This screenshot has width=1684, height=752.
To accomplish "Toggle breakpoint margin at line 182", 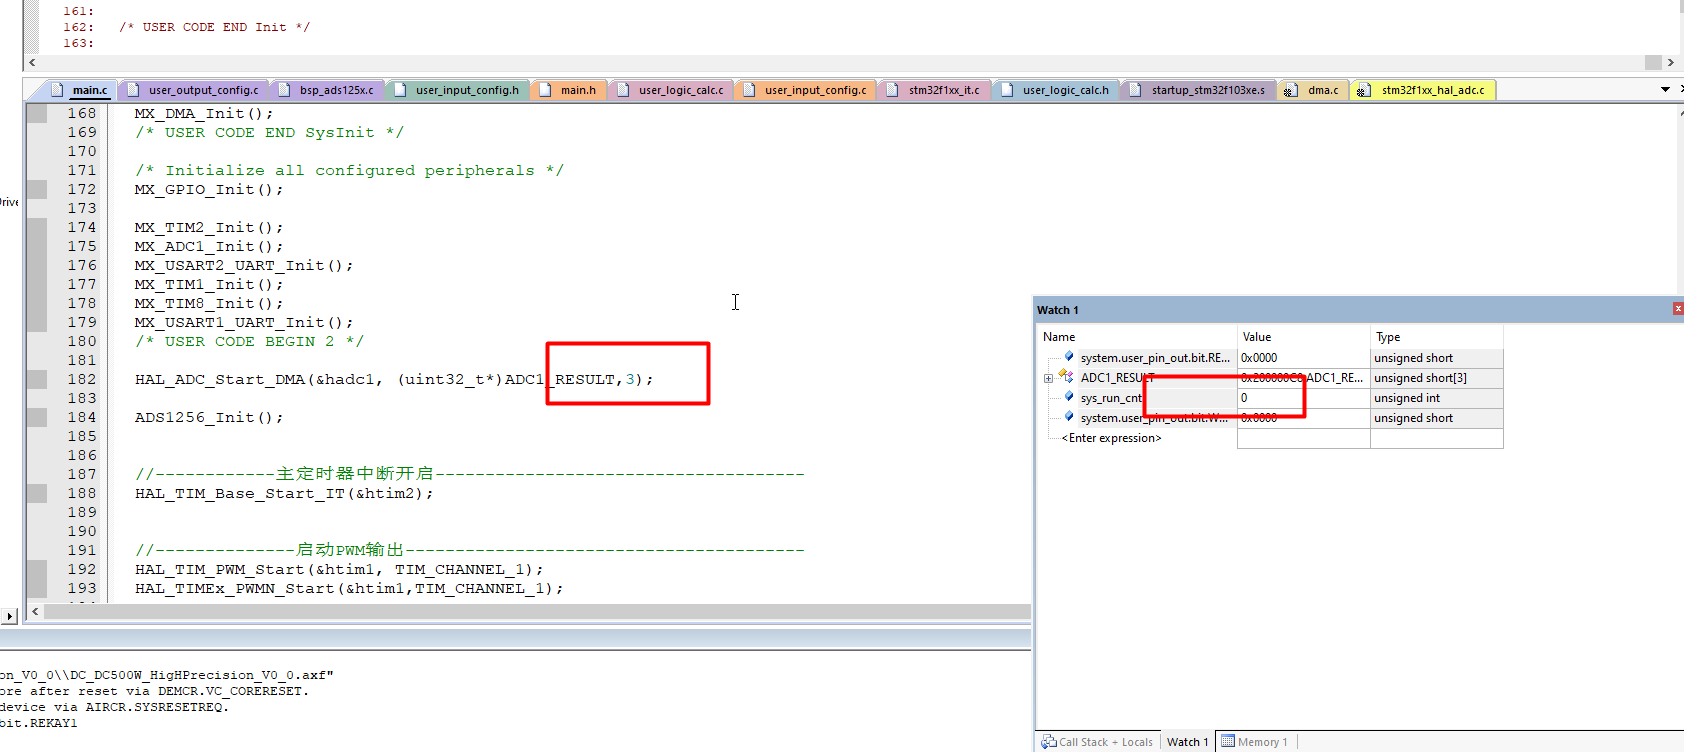I will (37, 379).
